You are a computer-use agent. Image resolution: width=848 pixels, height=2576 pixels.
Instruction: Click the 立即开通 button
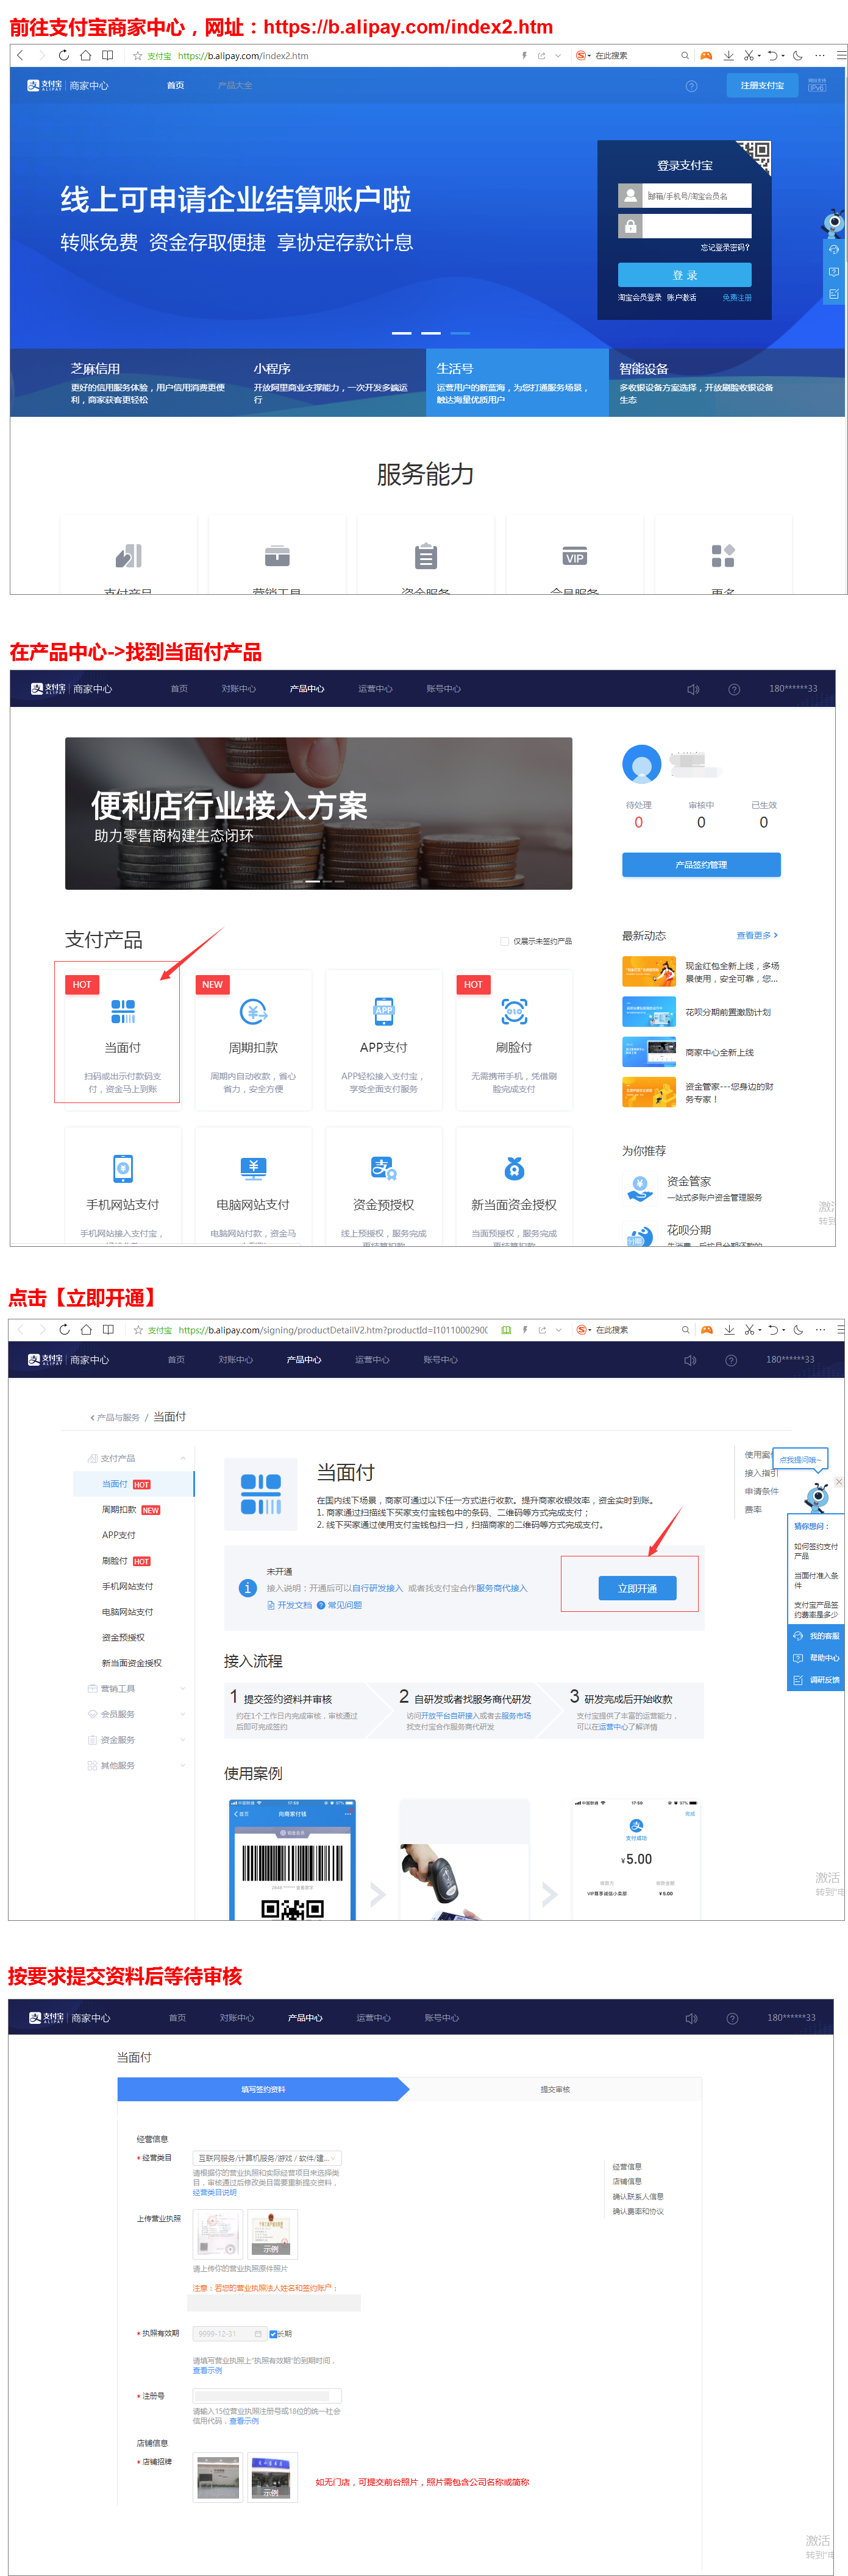pos(637,1588)
